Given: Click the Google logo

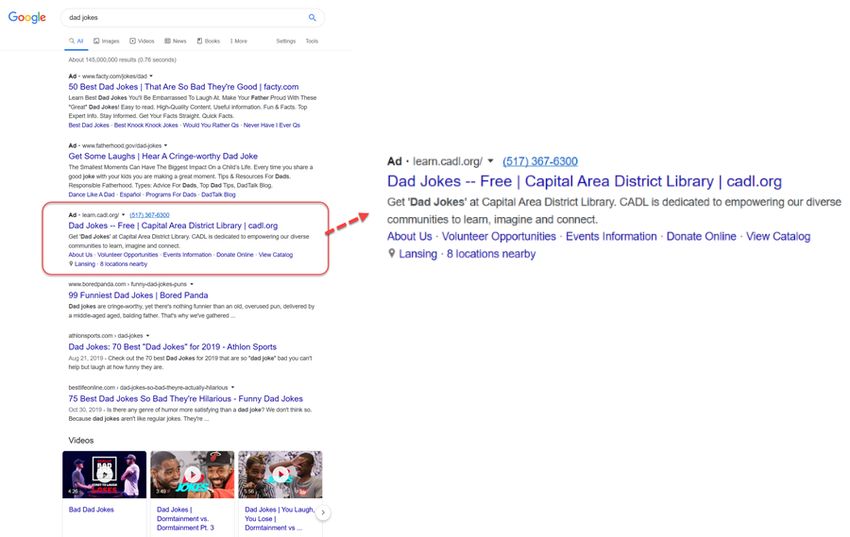Looking at the screenshot, I should point(27,17).
